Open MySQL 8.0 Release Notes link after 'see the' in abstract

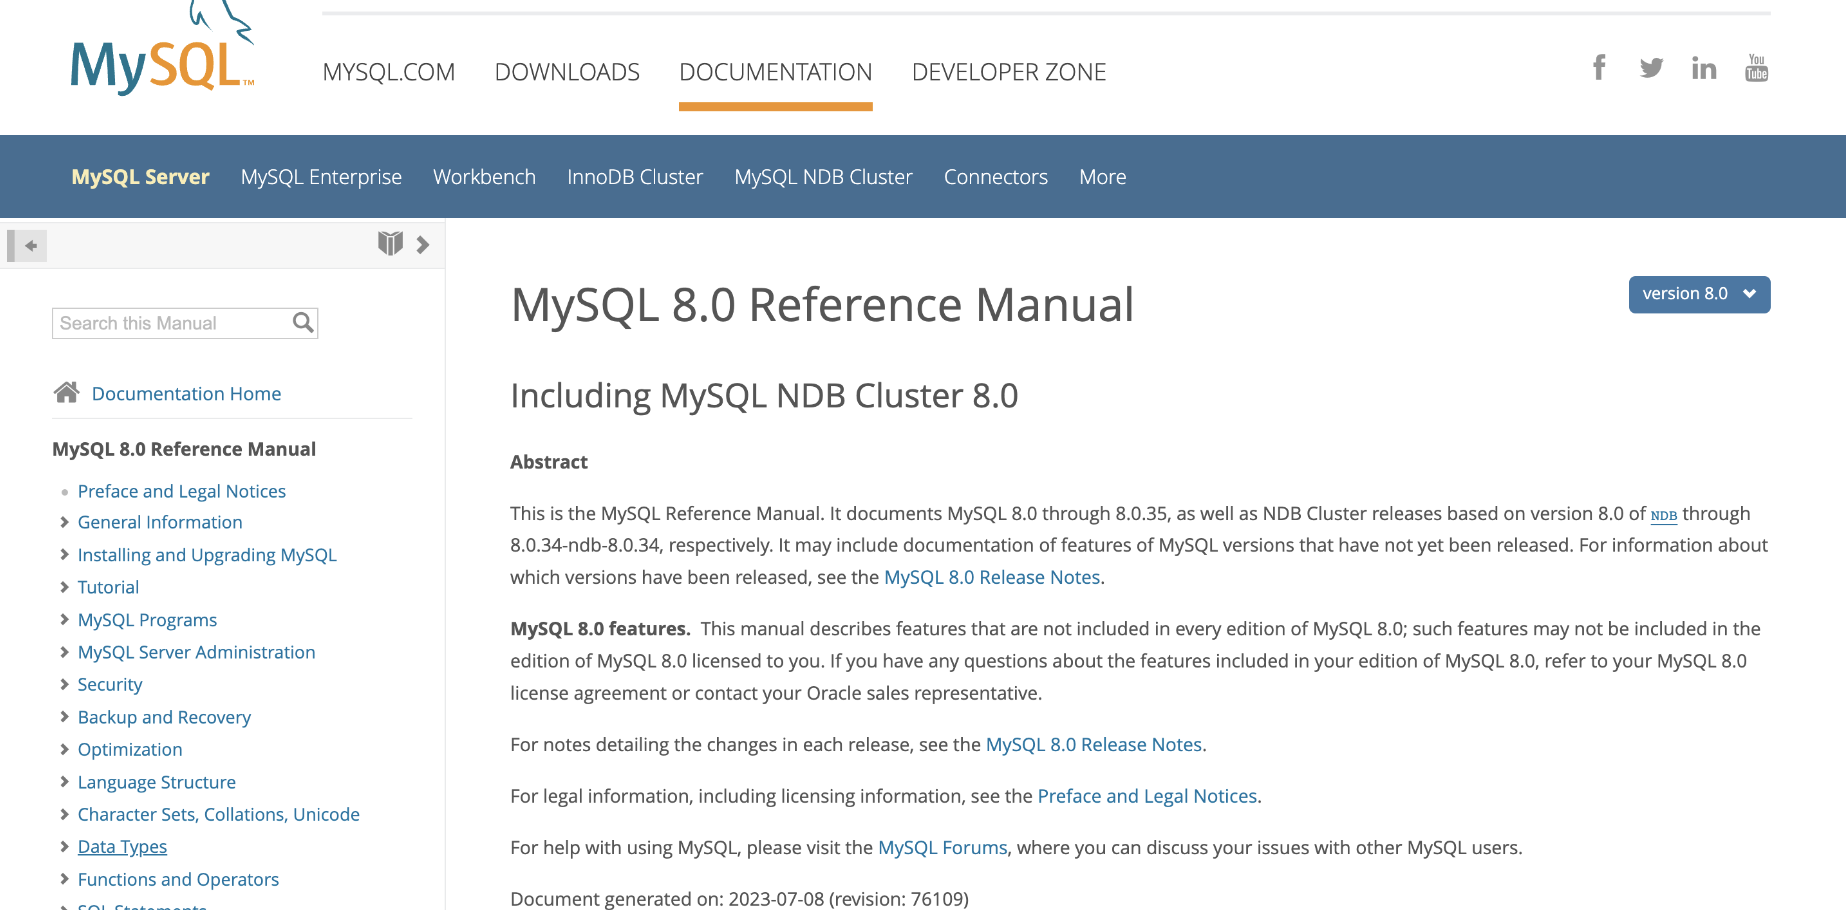(x=992, y=577)
